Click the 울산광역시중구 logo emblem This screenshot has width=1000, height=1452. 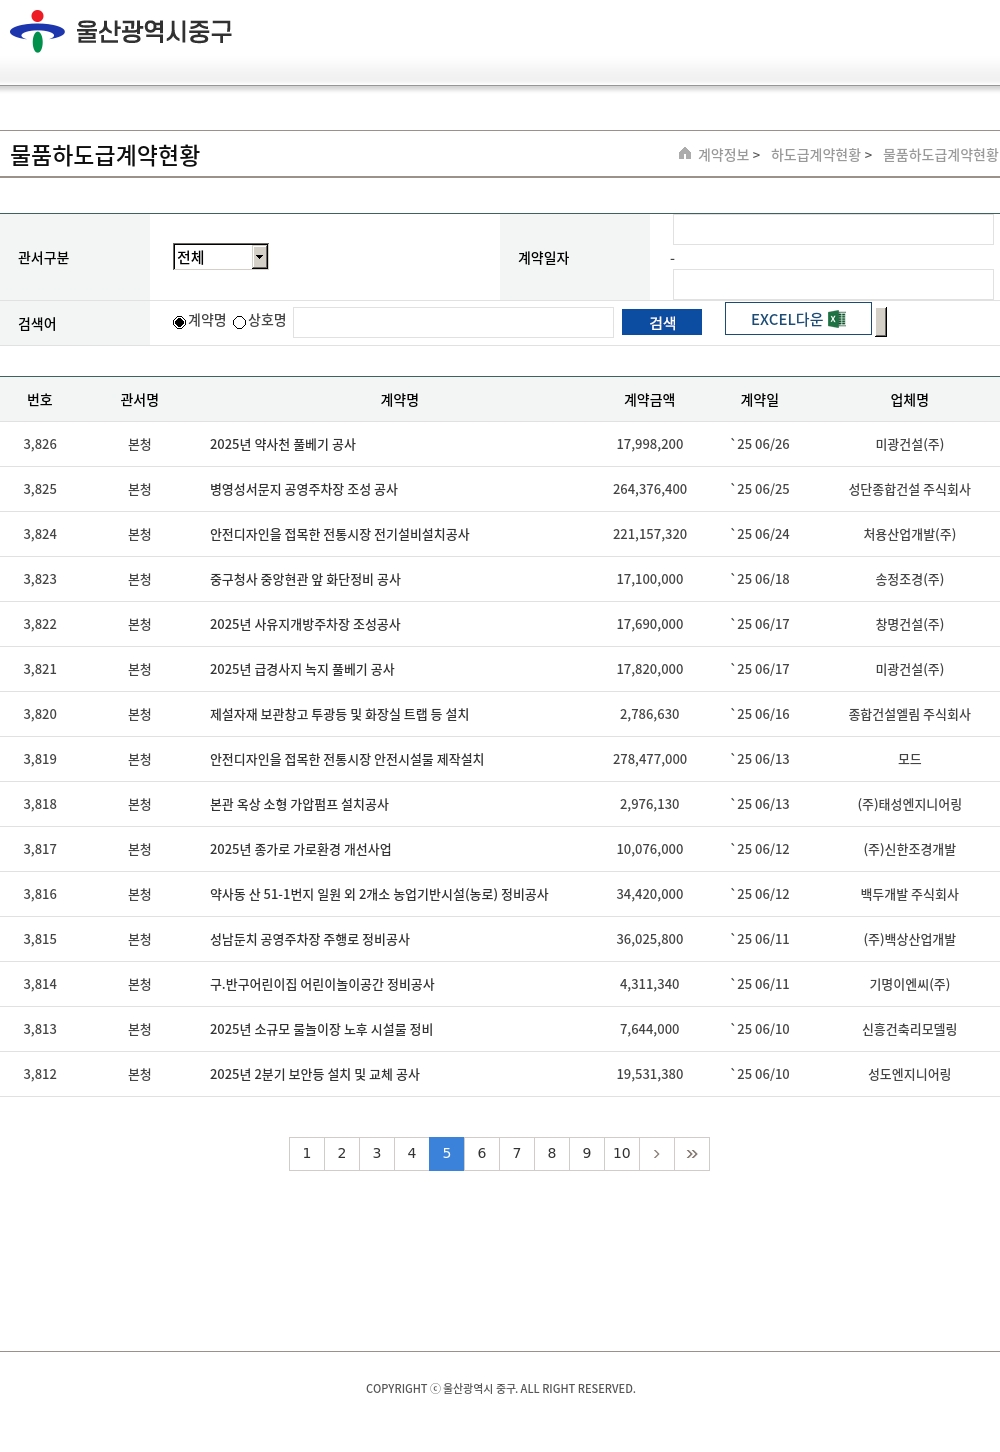[x=37, y=31]
